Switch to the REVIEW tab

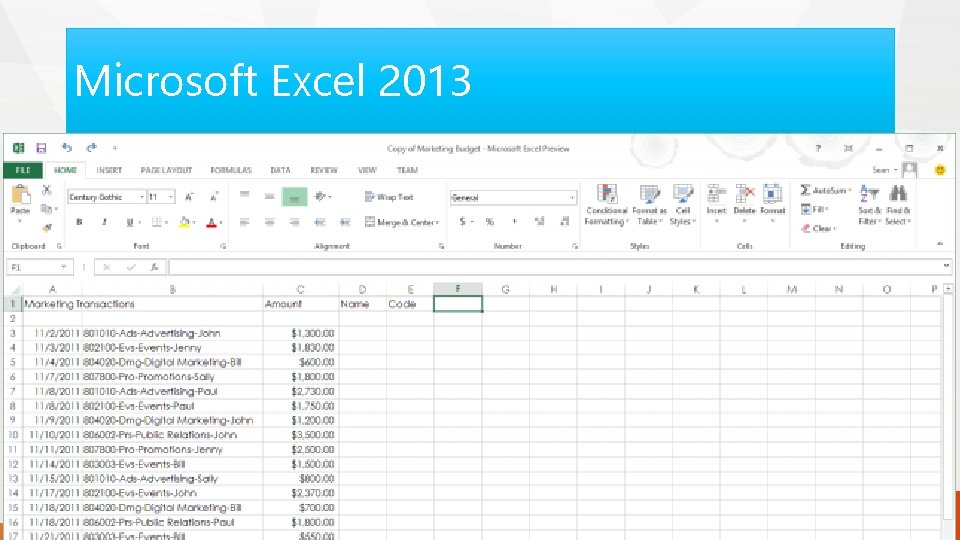[324, 170]
